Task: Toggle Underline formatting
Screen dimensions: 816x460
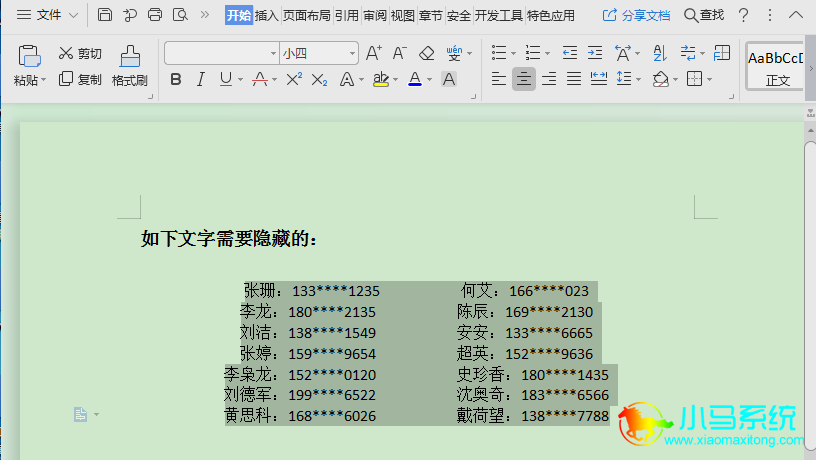Action: 226,79
